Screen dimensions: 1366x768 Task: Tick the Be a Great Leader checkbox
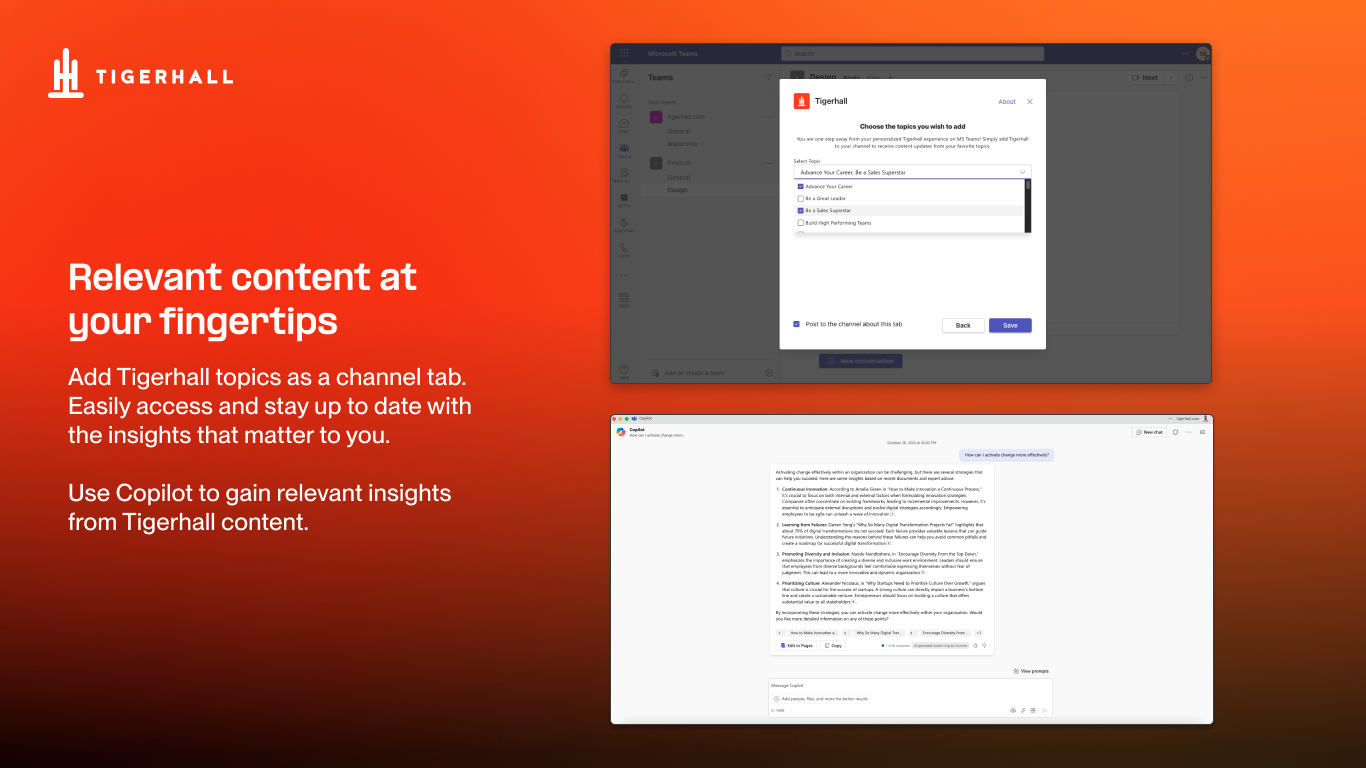pos(800,198)
